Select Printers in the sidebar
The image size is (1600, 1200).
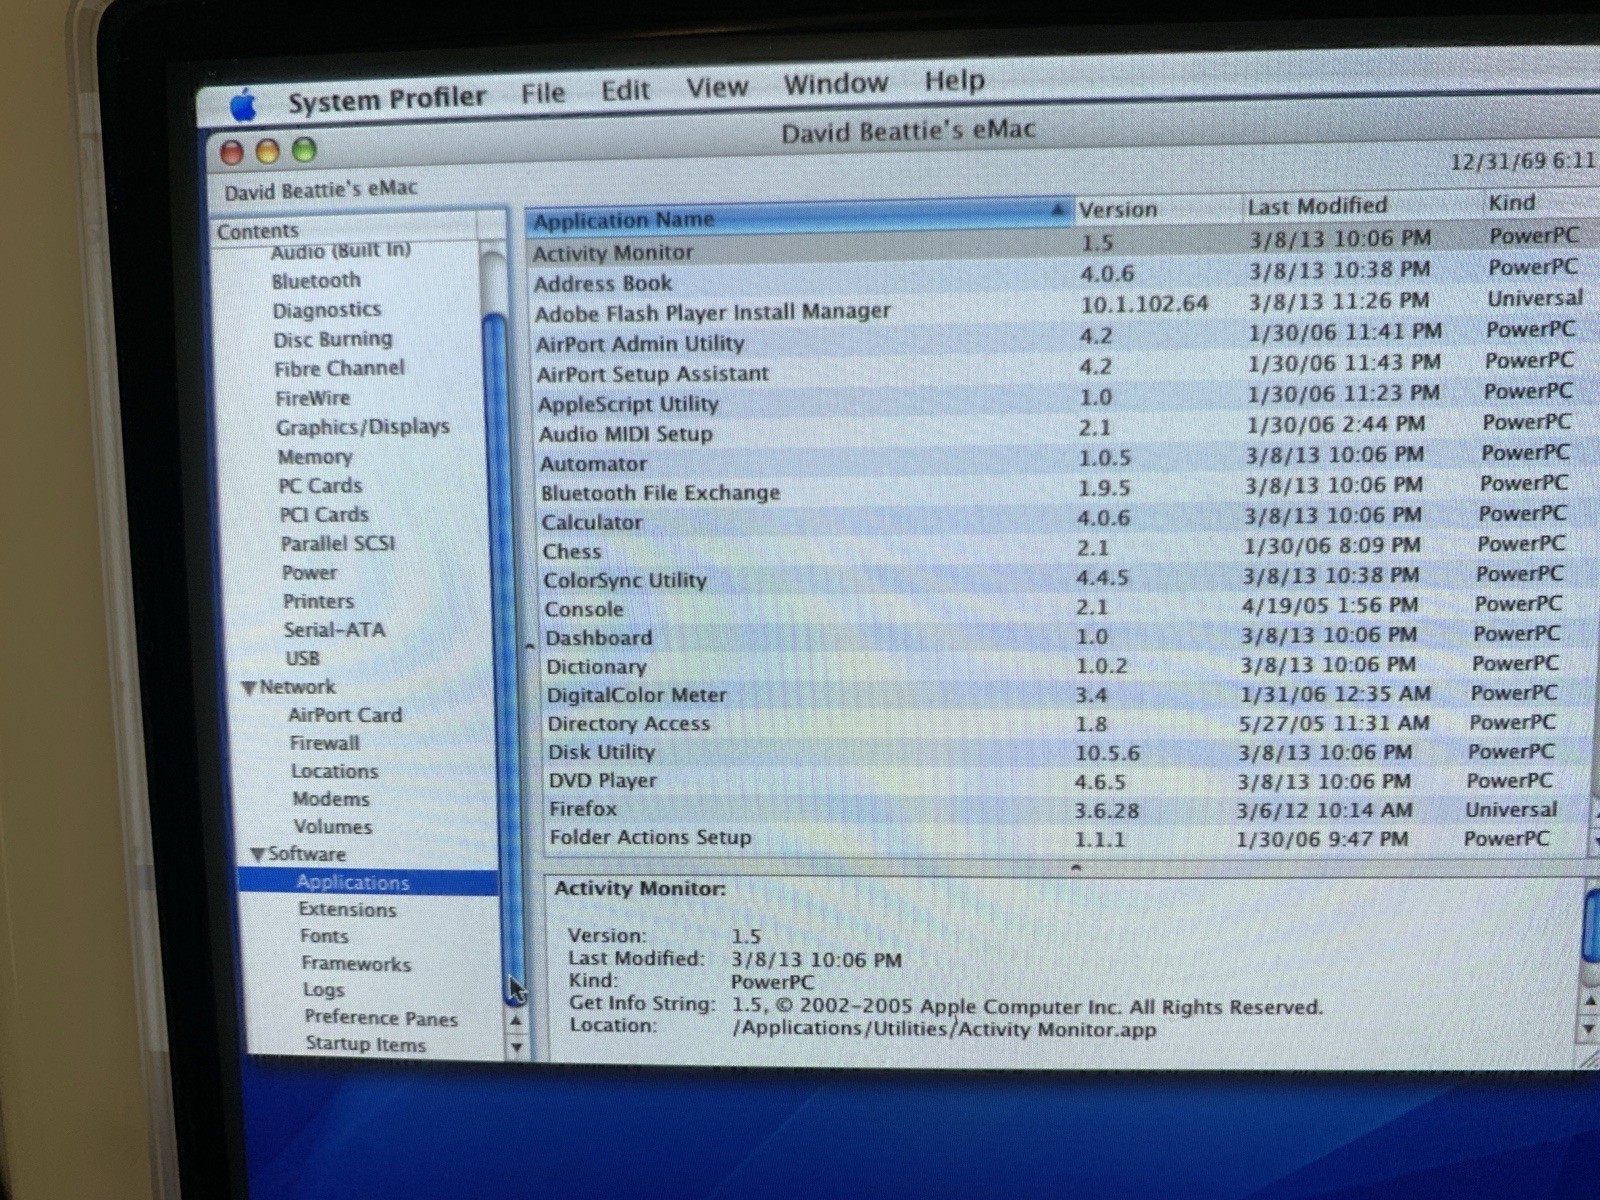pos(318,602)
